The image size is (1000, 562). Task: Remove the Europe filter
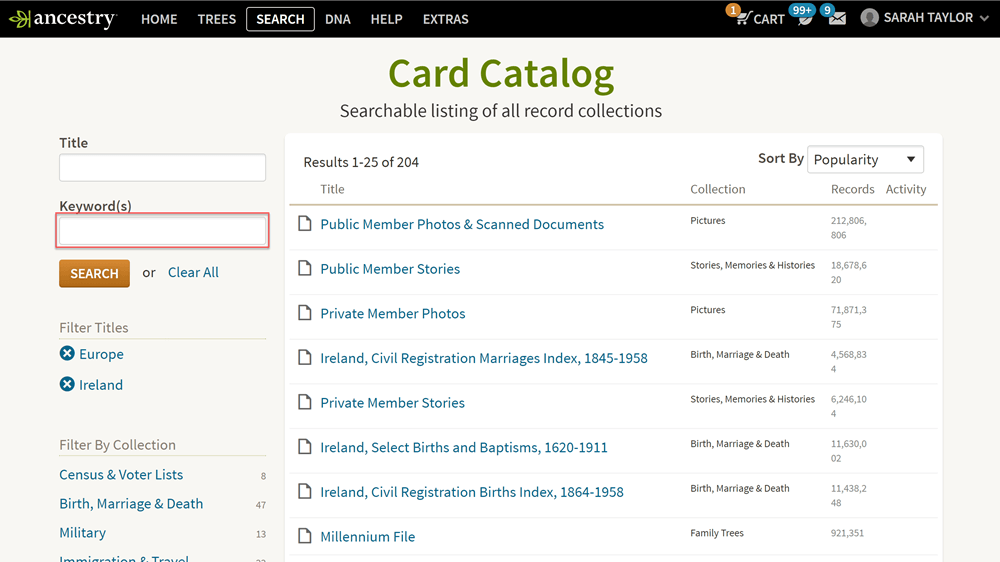(67, 353)
